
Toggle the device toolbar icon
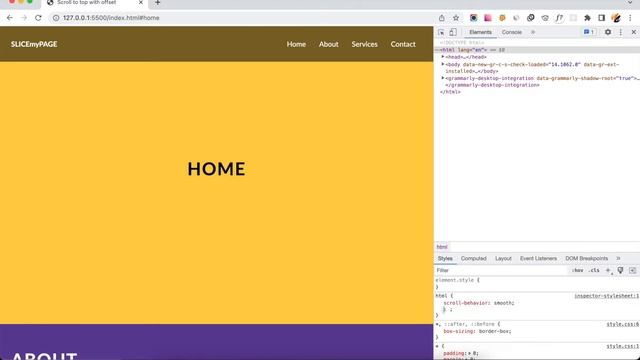tap(453, 32)
